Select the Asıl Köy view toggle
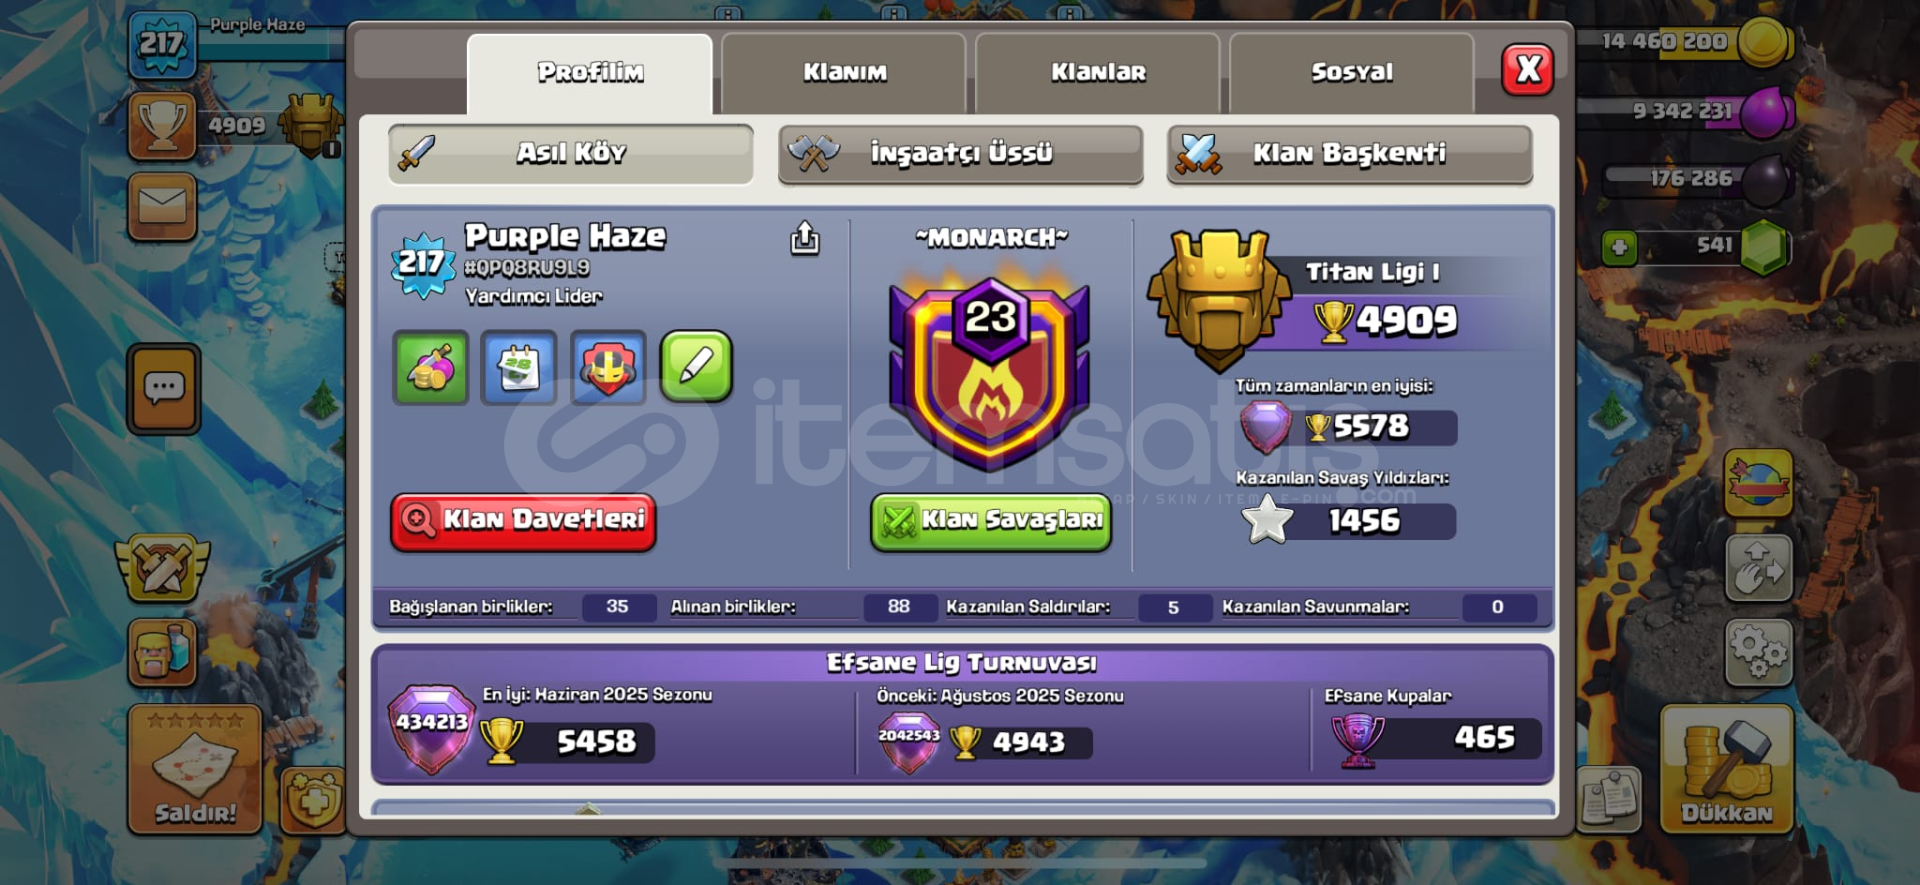The width and height of the screenshot is (1920, 885). tap(571, 154)
